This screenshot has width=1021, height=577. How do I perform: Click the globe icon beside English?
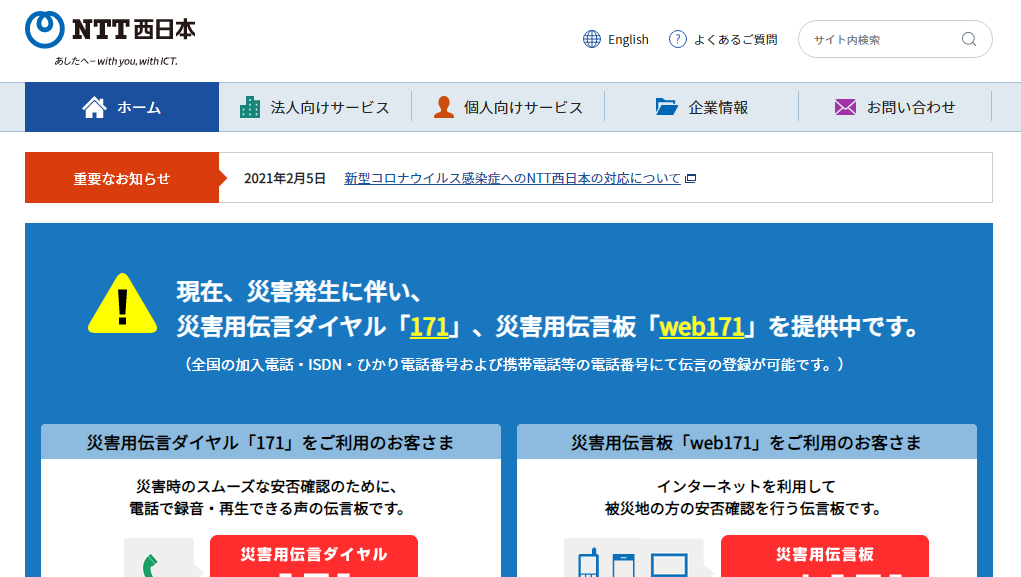[x=592, y=39]
